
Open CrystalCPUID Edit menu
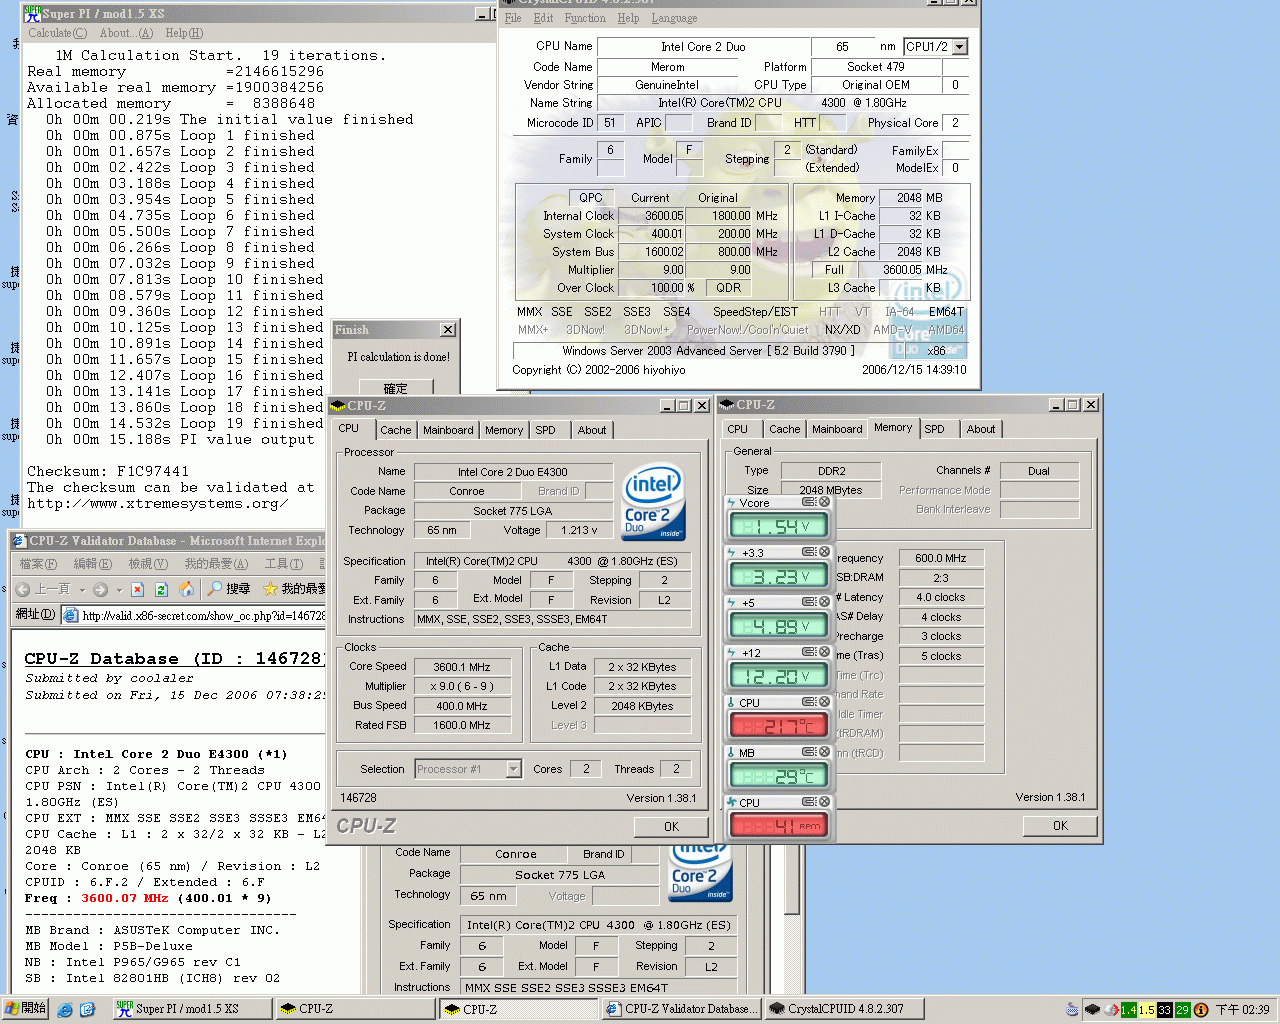tap(544, 18)
